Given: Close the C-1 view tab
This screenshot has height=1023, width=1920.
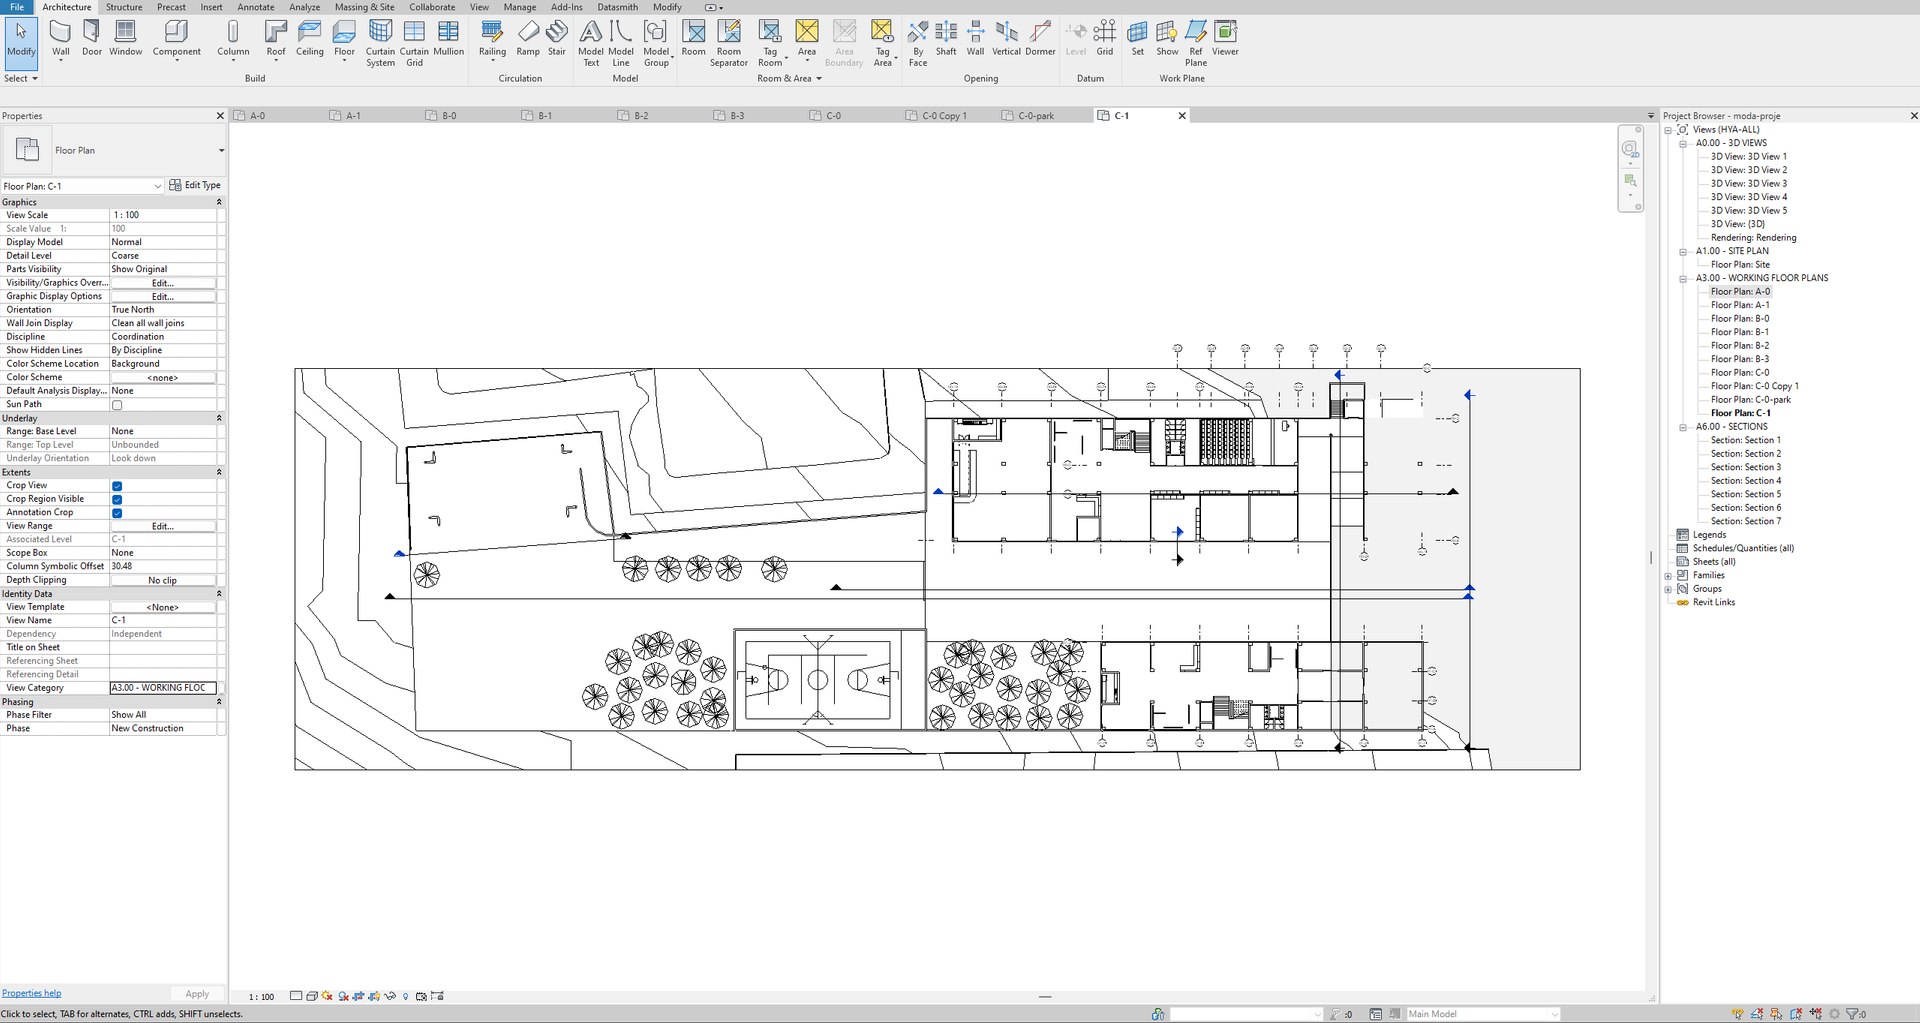Looking at the screenshot, I should pos(1182,116).
